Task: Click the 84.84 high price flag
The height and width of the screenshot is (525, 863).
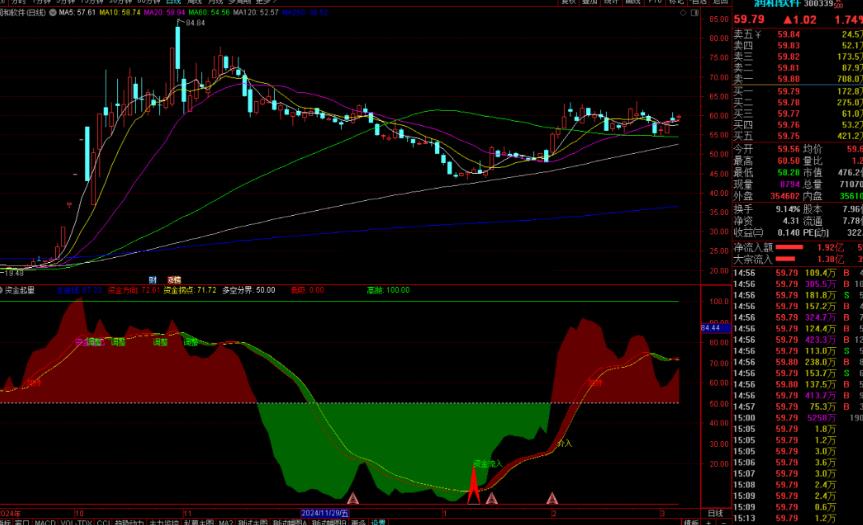Action: point(195,23)
